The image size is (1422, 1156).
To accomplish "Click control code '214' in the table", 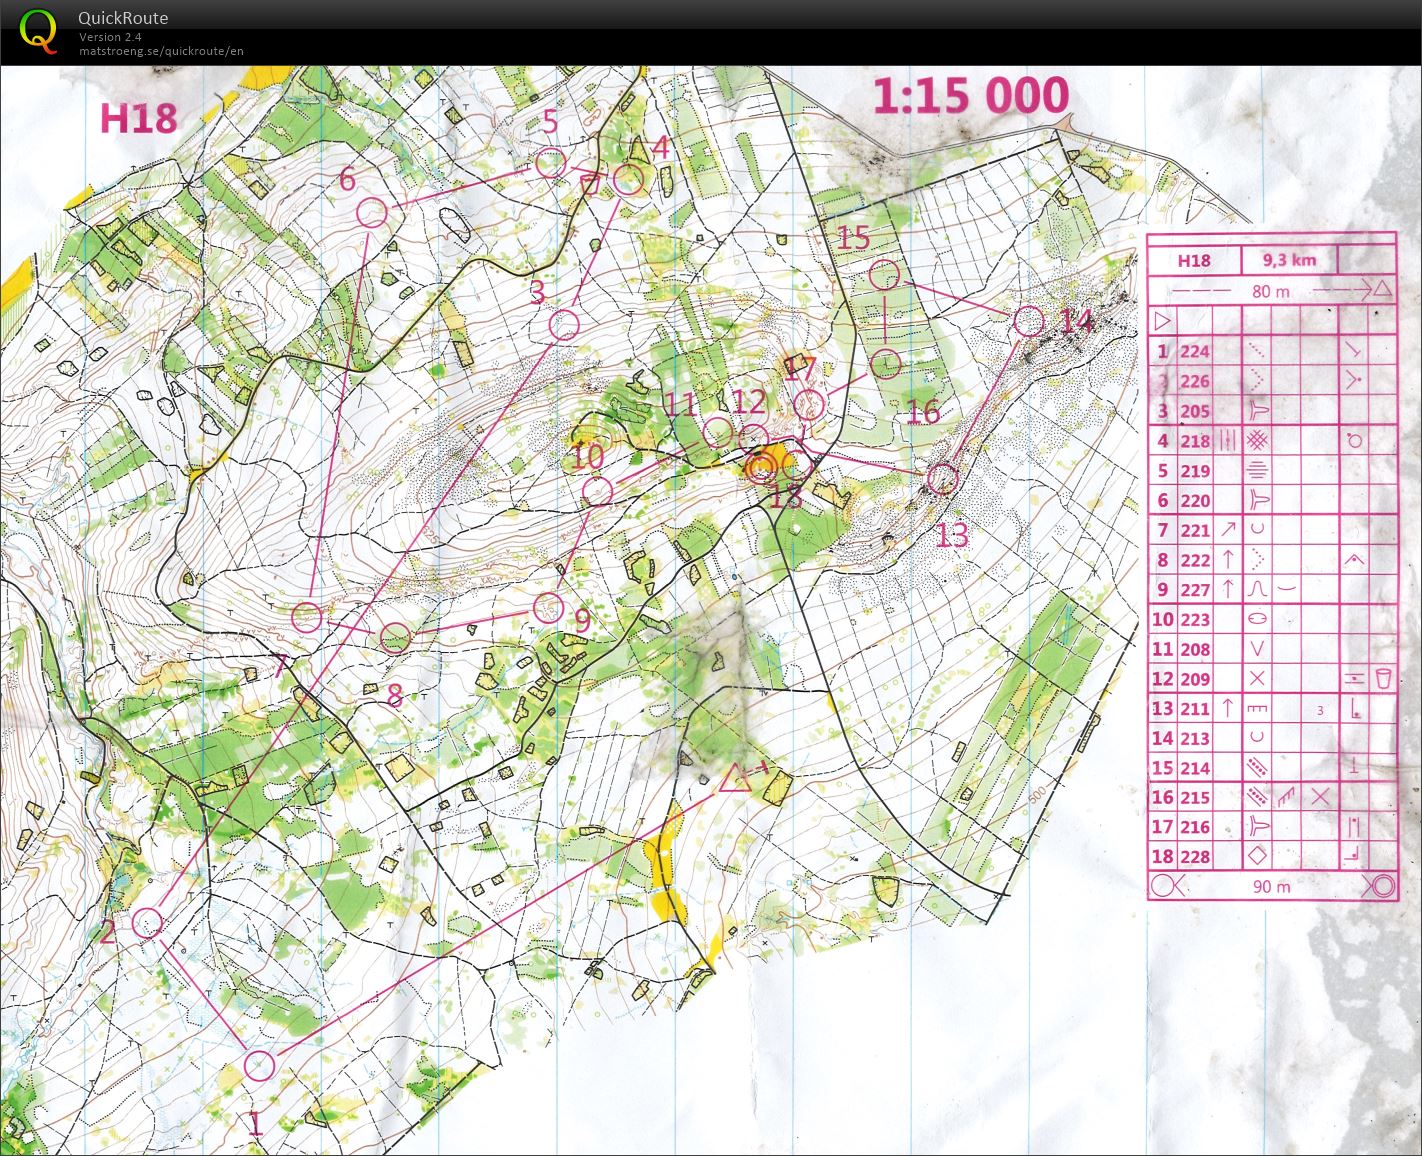I will pyautogui.click(x=1195, y=768).
